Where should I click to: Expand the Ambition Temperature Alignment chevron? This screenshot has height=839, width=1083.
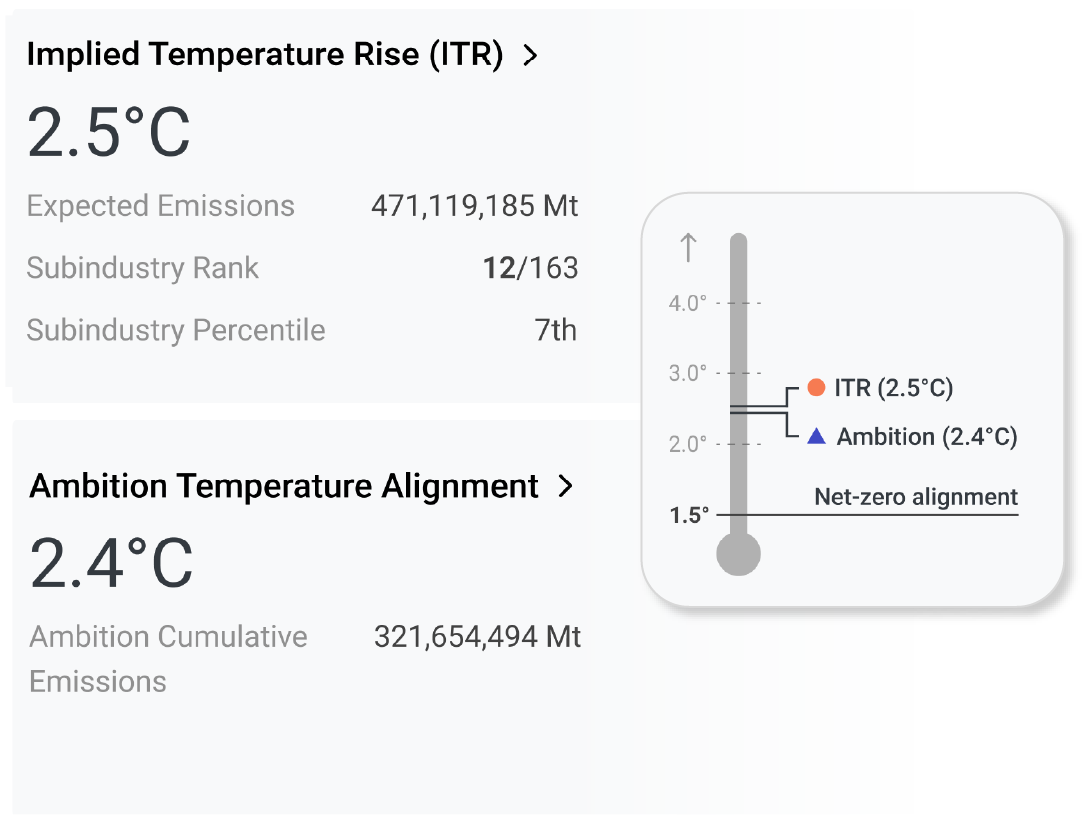566,487
